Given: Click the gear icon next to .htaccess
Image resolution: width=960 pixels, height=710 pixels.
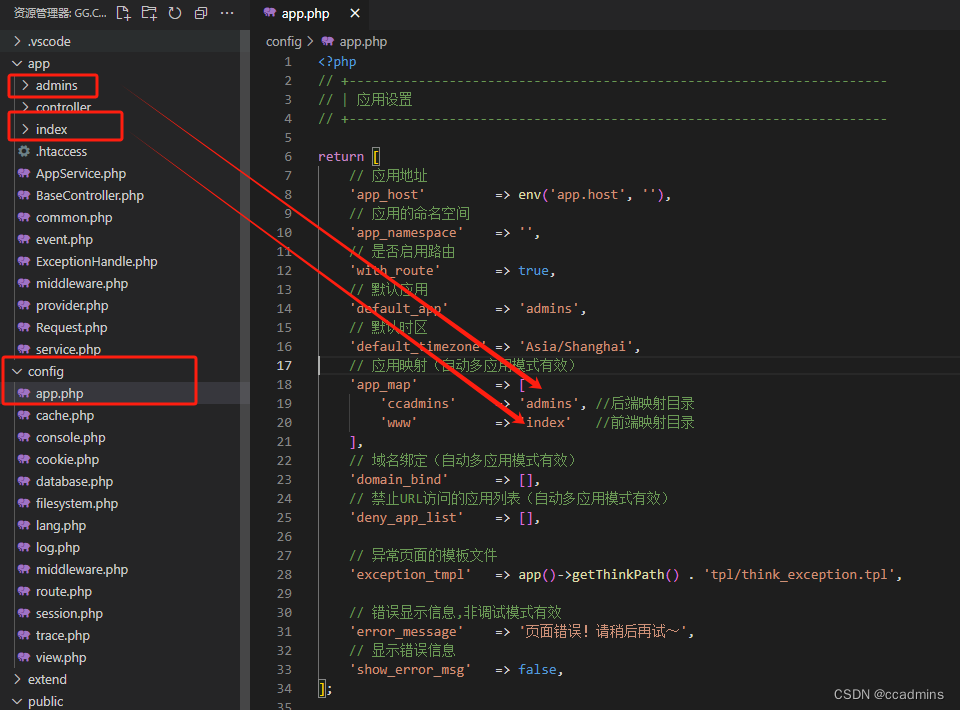Looking at the screenshot, I should (26, 151).
